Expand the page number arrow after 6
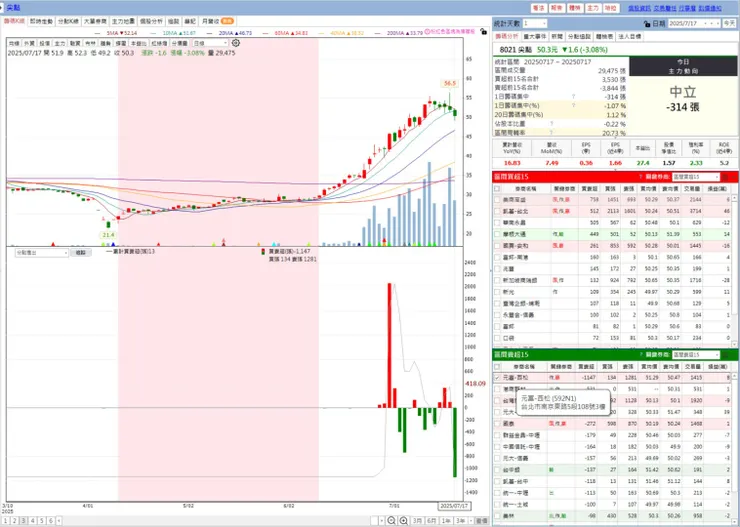The width and height of the screenshot is (740, 527). click(x=59, y=521)
